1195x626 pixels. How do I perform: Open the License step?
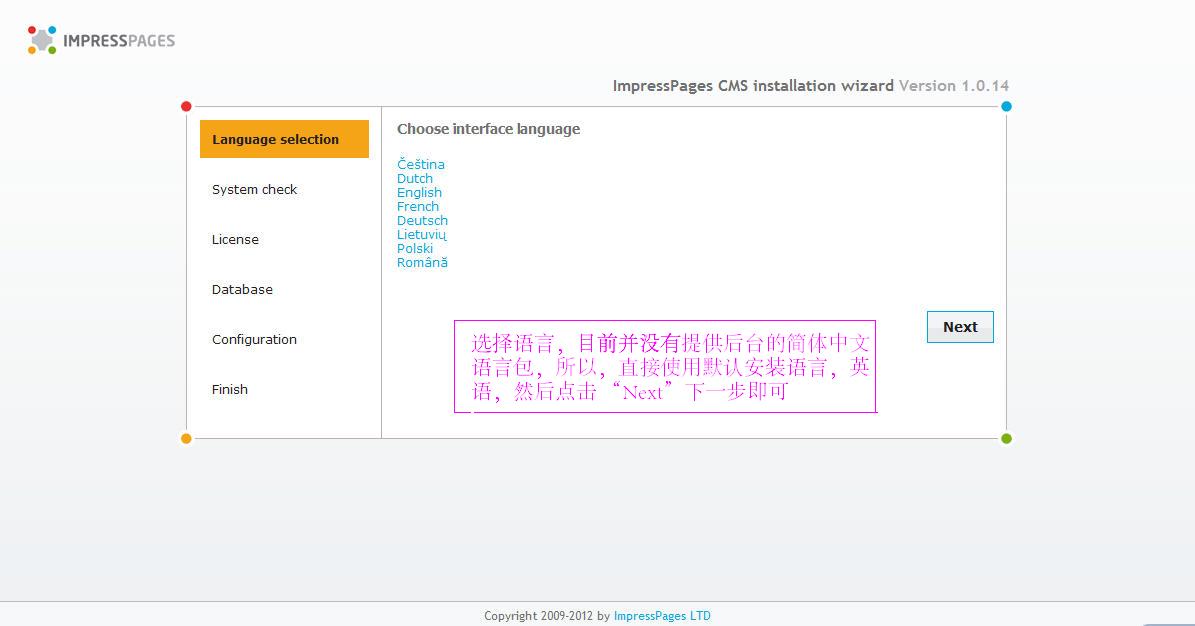[x=235, y=239]
